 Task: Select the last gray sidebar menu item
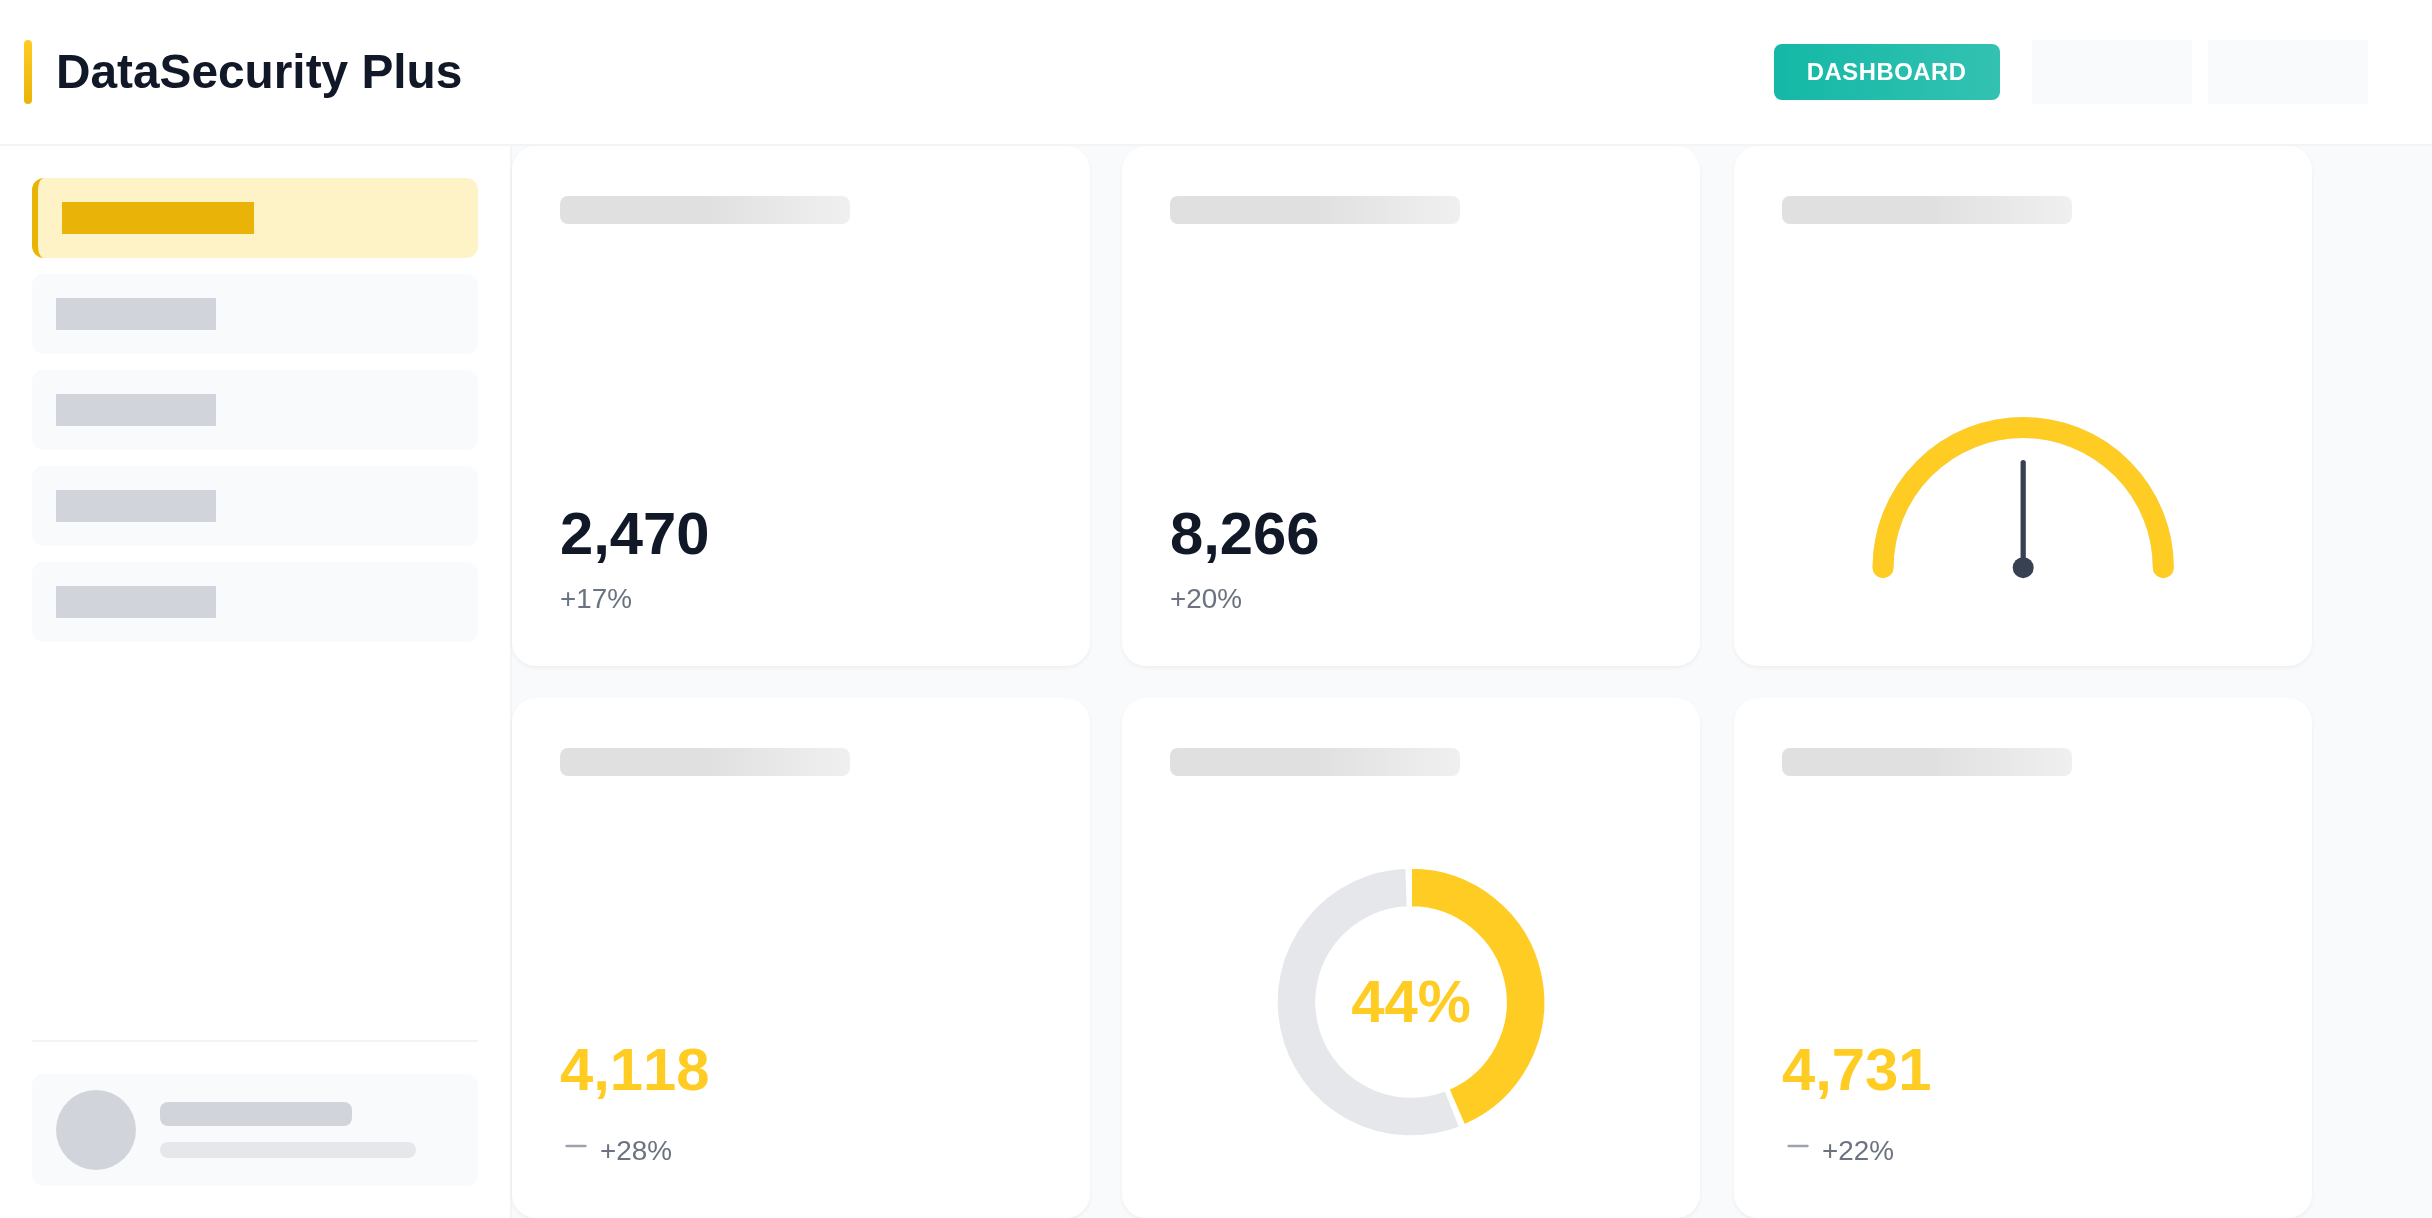(255, 602)
